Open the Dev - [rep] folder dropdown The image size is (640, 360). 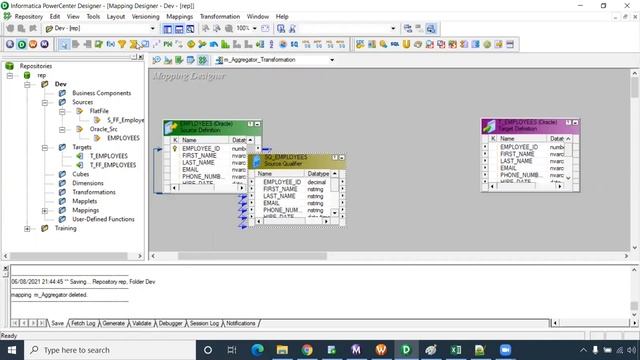(153, 29)
